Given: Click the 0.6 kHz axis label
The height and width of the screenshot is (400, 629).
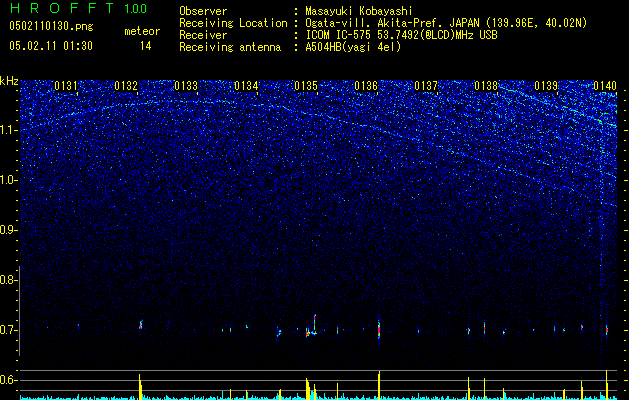Looking at the screenshot, I should coord(8,380).
